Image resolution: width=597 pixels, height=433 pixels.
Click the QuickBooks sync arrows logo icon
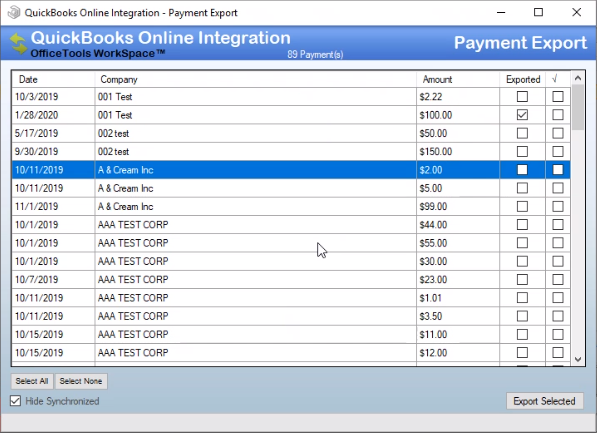tap(18, 43)
